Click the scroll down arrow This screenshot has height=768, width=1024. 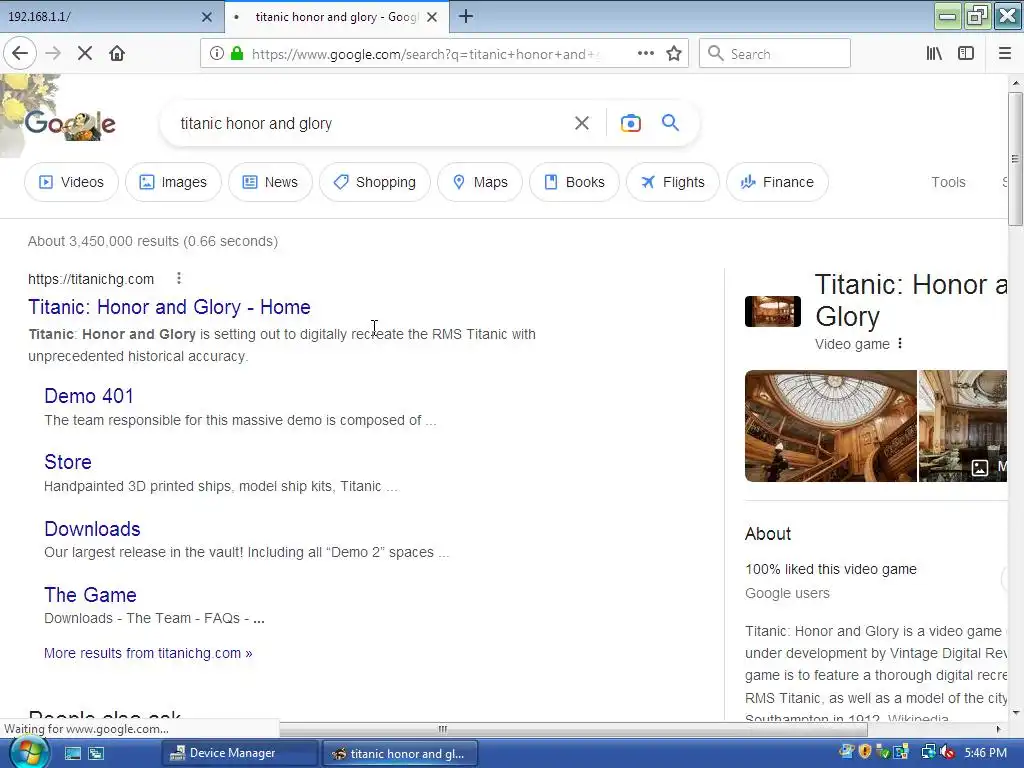pos(1016,712)
